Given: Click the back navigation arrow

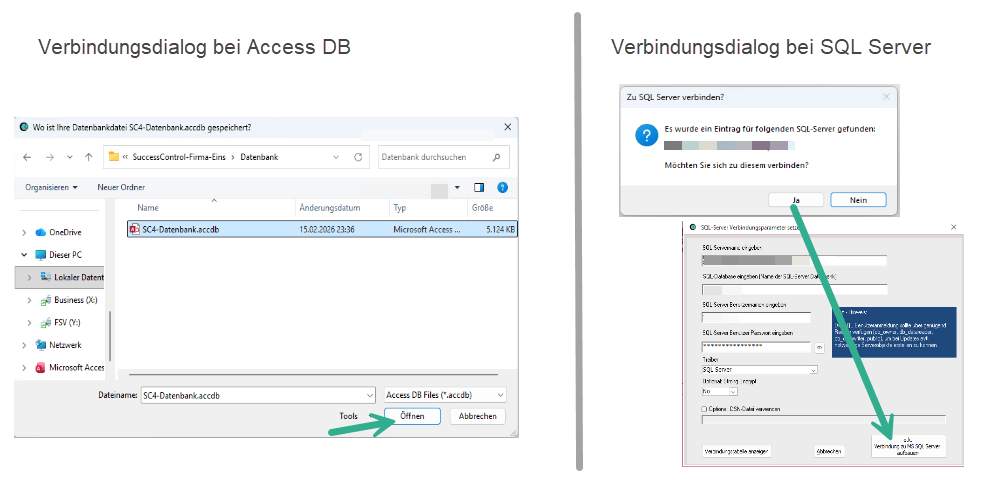Looking at the screenshot, I should [26, 157].
